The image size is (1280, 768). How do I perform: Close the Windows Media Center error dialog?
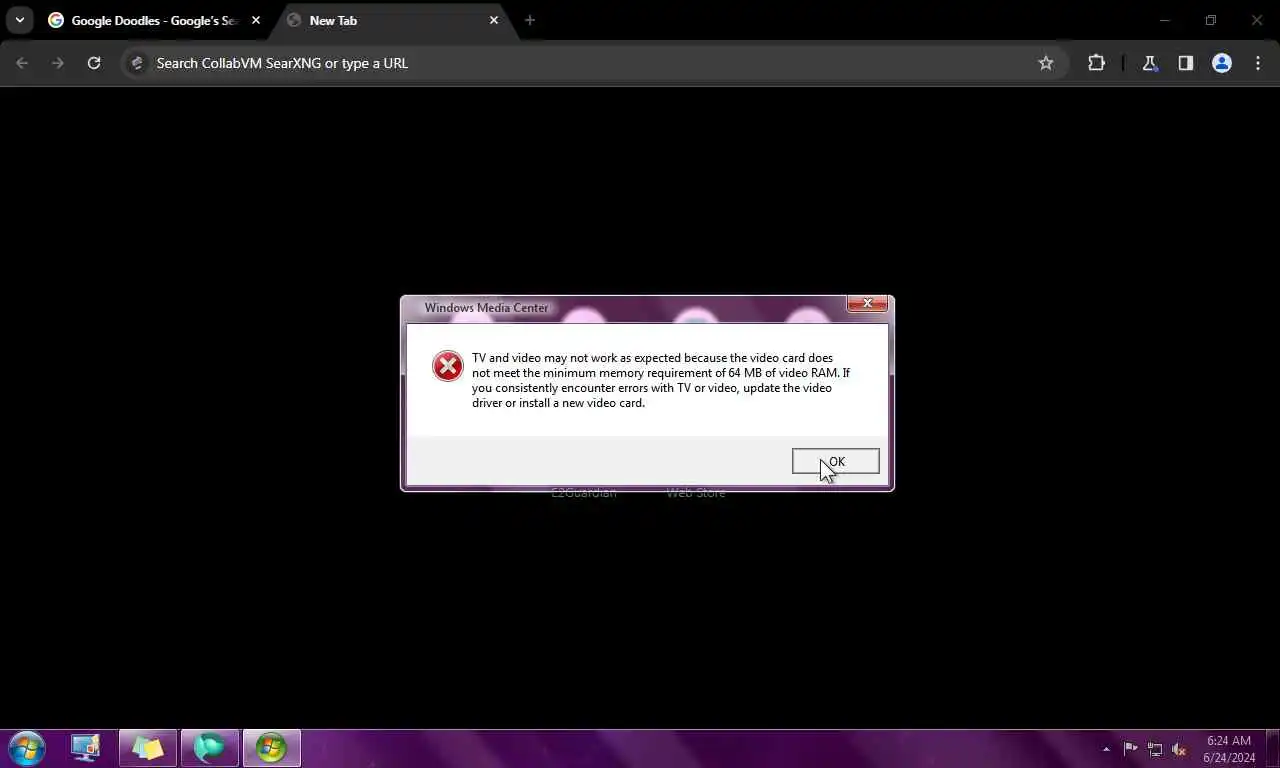(x=867, y=303)
